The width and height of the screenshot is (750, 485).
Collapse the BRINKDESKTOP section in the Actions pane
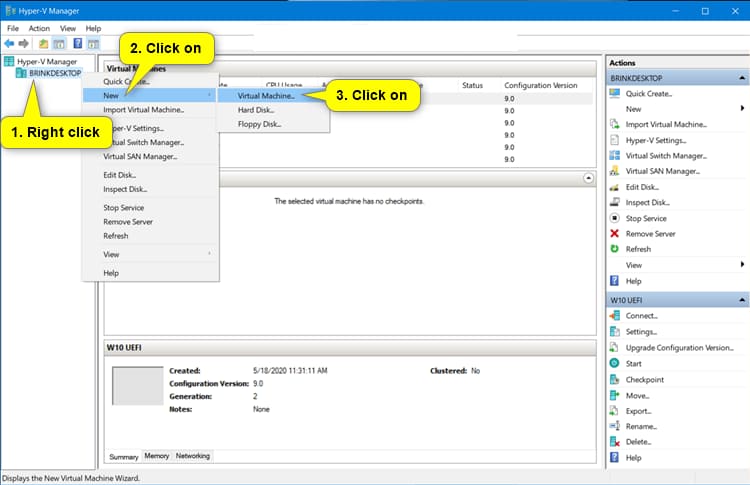(742, 78)
